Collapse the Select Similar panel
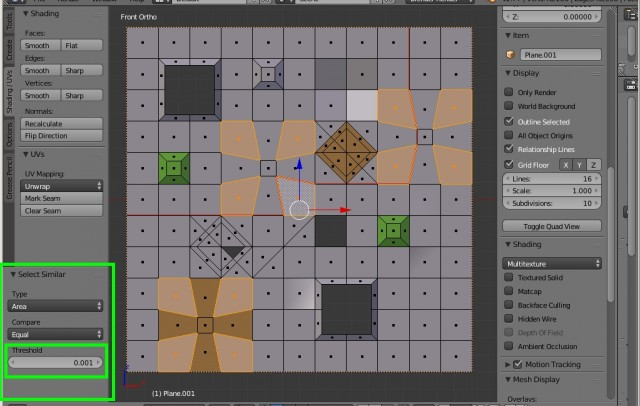This screenshot has height=406, width=640. [x=13, y=274]
